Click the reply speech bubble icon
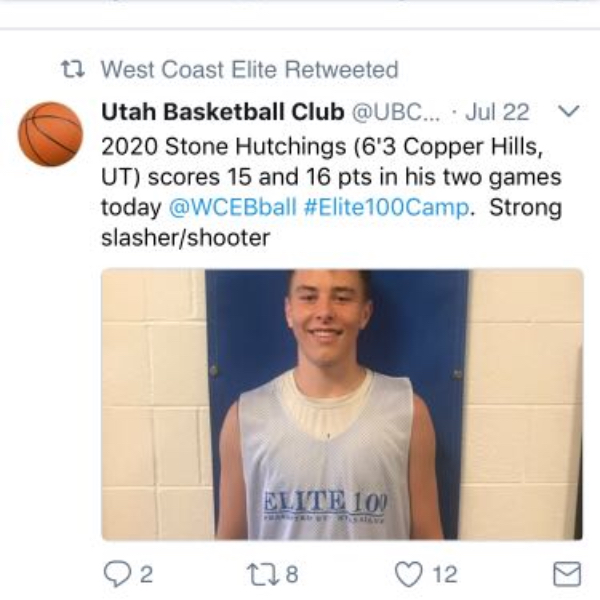The width and height of the screenshot is (600, 600). coord(118,574)
